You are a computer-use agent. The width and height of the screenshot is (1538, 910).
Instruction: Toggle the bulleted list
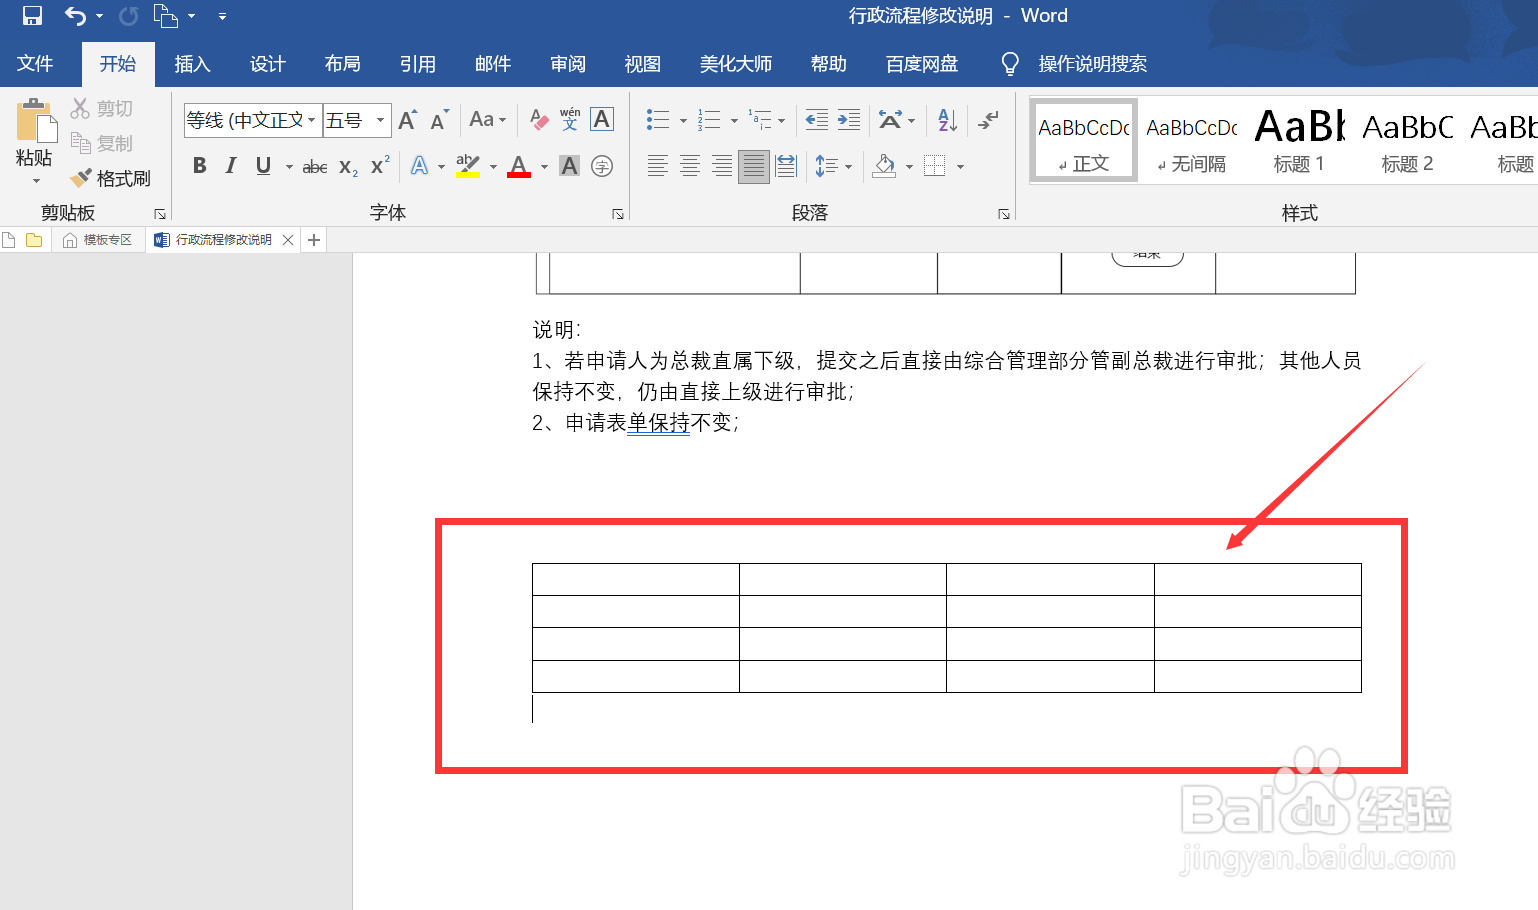[657, 119]
